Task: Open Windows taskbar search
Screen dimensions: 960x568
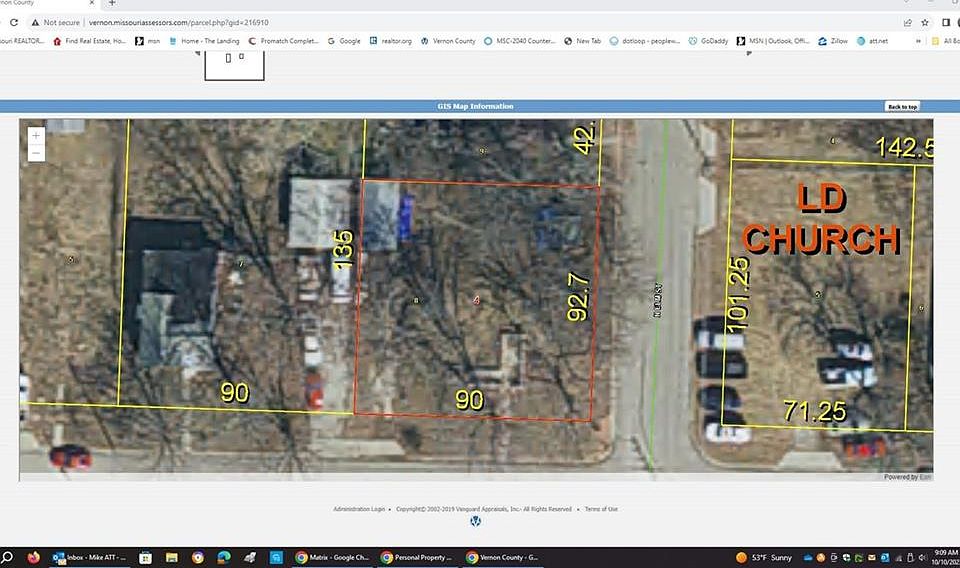Action: click(x=8, y=557)
